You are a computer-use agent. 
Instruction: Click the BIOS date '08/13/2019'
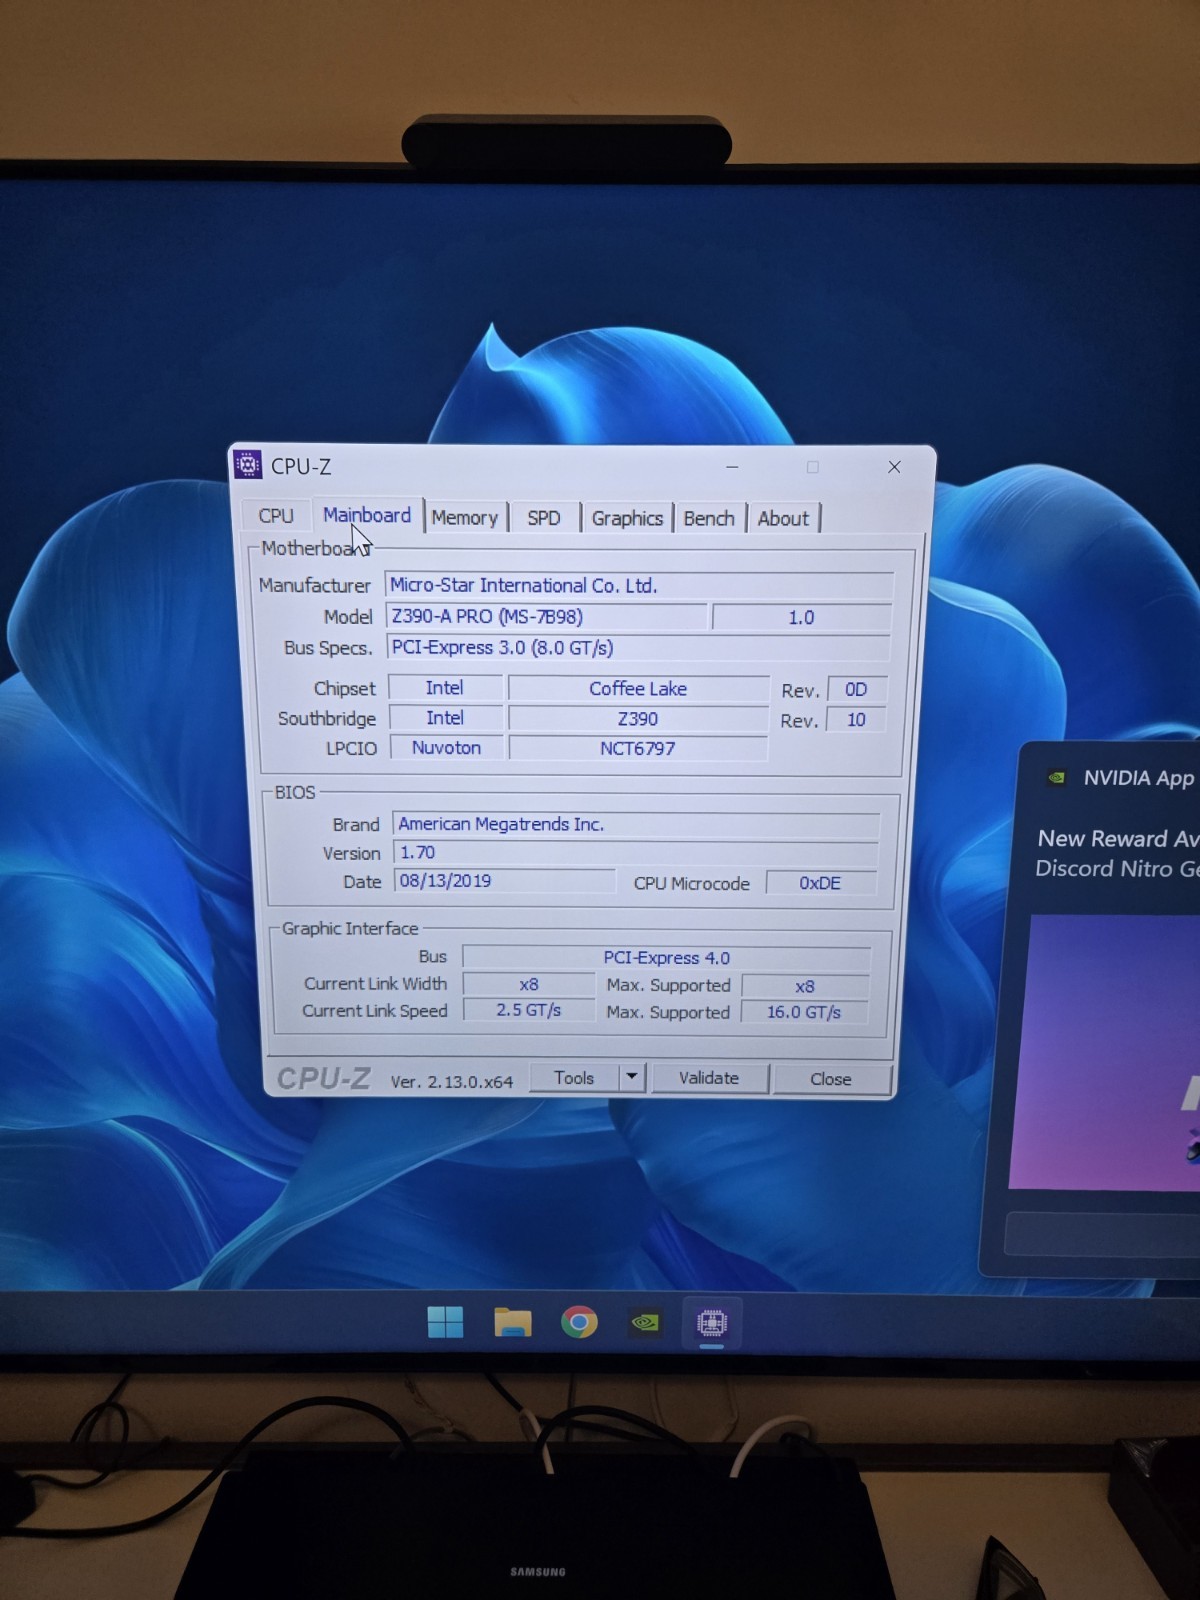coord(505,881)
